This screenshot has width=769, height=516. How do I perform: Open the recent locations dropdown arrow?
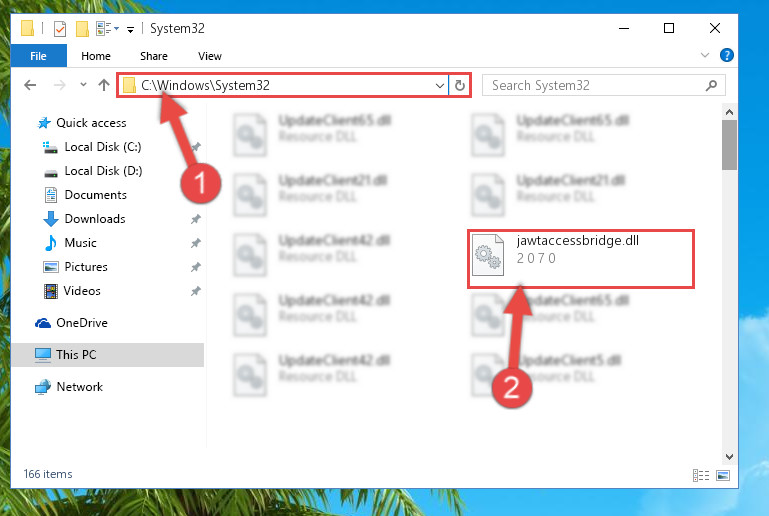83,85
